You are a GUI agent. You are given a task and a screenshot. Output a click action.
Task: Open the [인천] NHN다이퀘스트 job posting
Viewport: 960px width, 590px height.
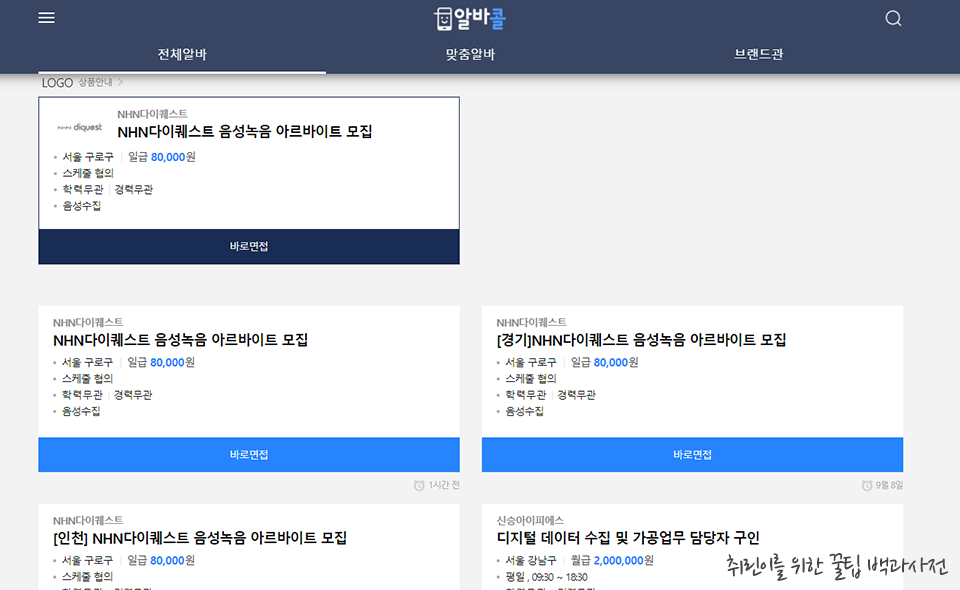coord(199,537)
